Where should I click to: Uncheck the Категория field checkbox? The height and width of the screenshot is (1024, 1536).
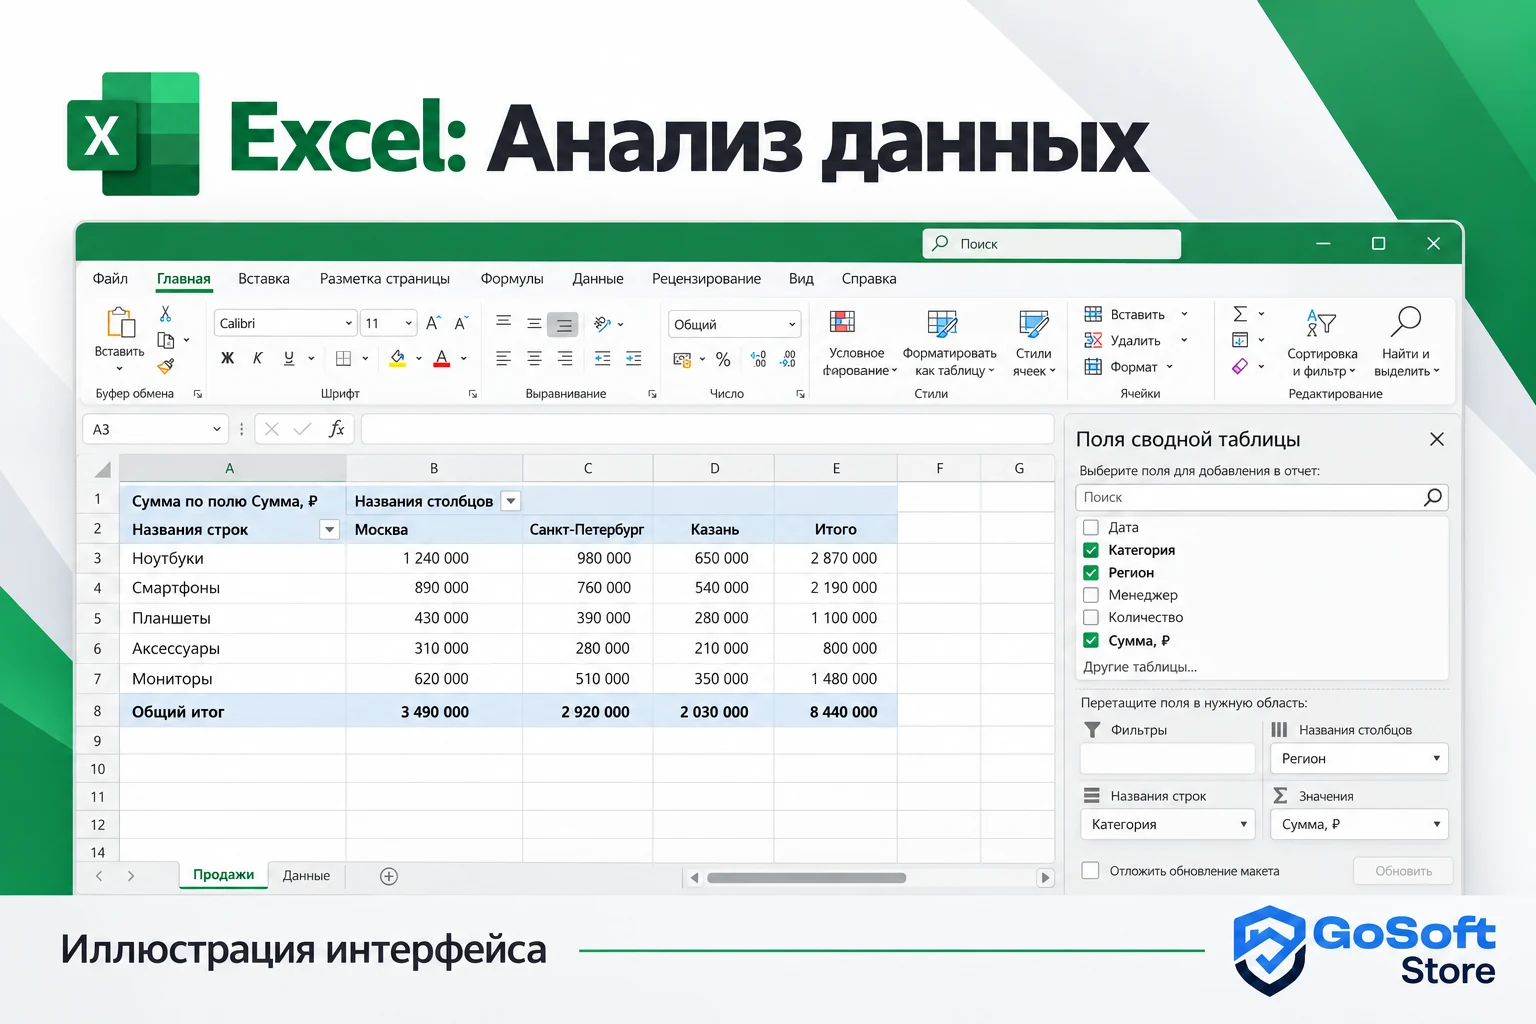(1091, 550)
